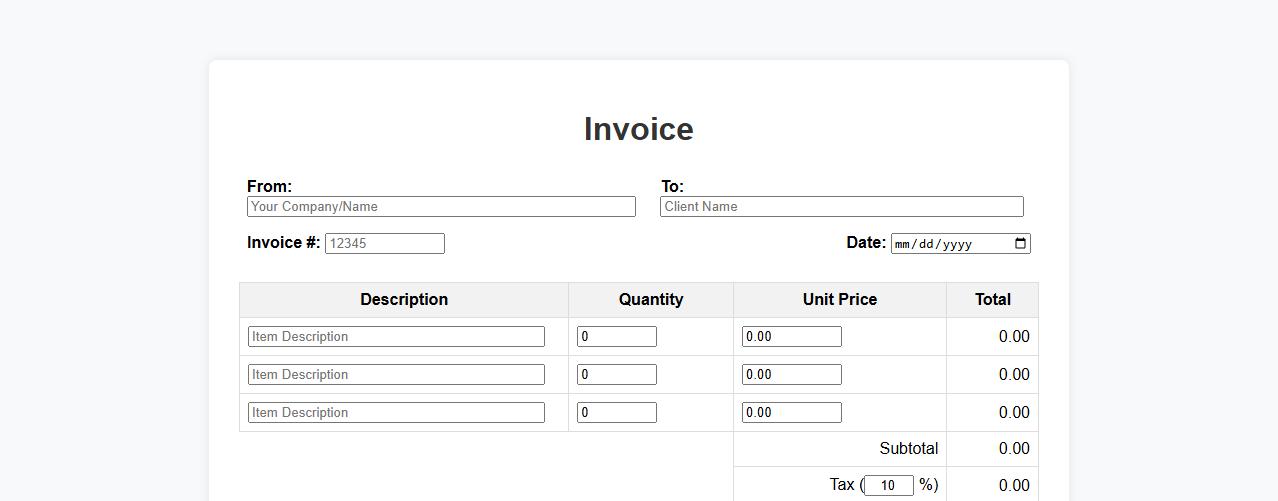
Task: Click the Tax percentage field
Action: tap(889, 485)
